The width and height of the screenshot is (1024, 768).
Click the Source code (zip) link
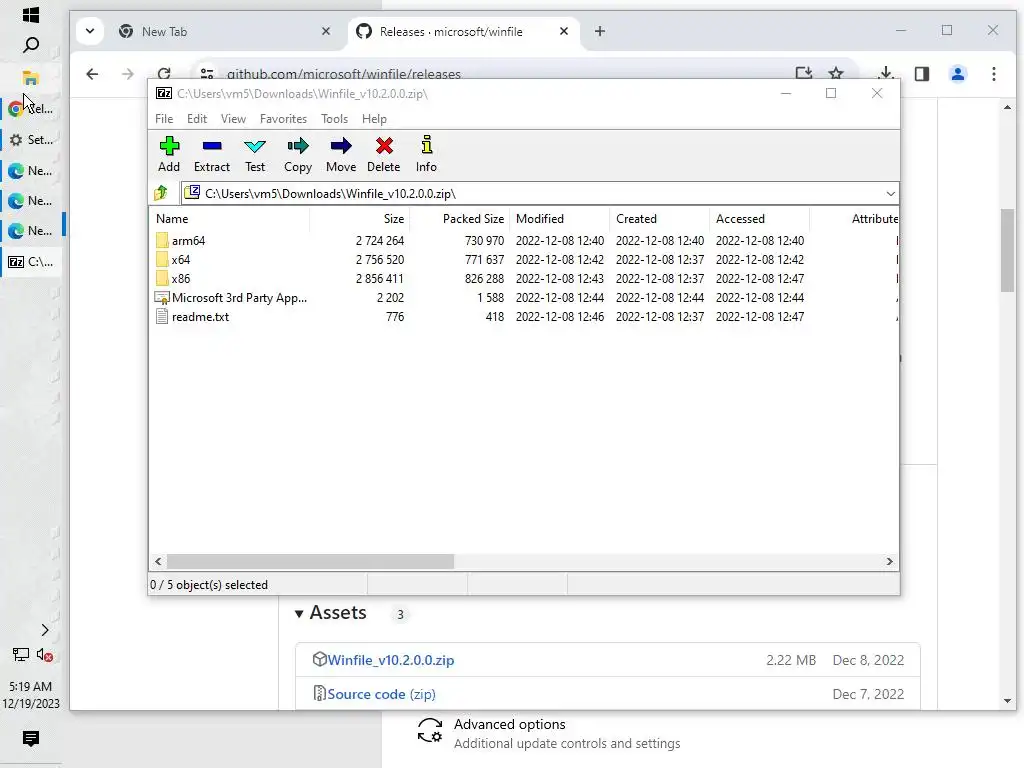[381, 694]
